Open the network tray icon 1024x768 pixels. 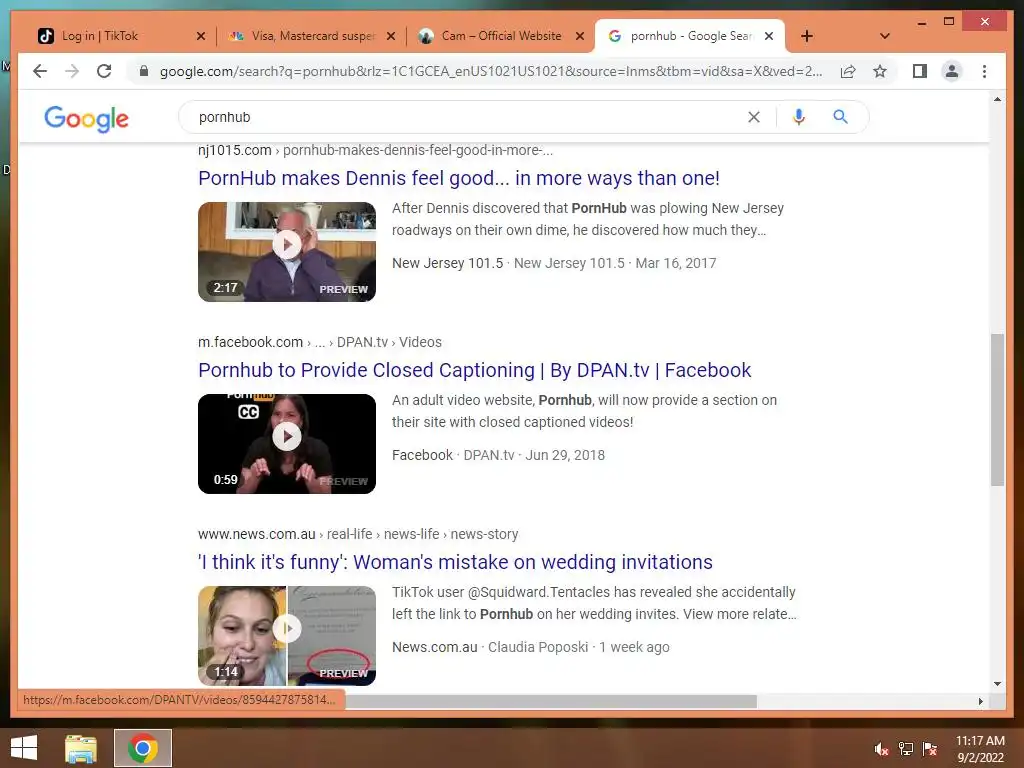pos(905,749)
